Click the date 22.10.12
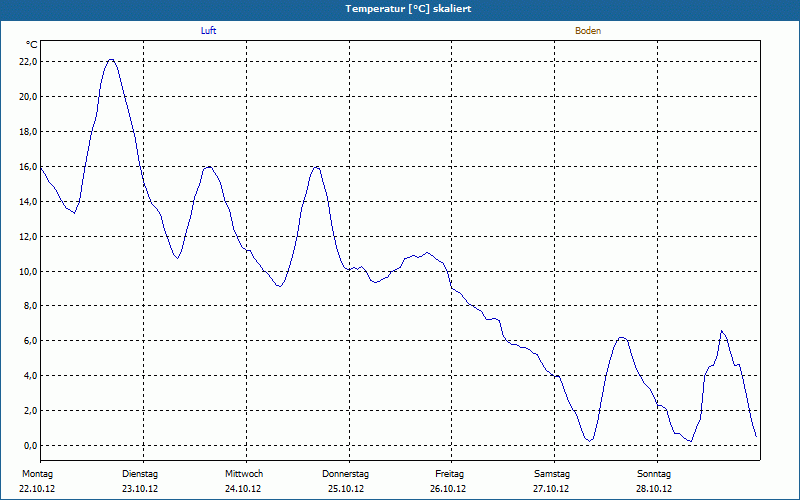This screenshot has width=800, height=500. click(37, 489)
